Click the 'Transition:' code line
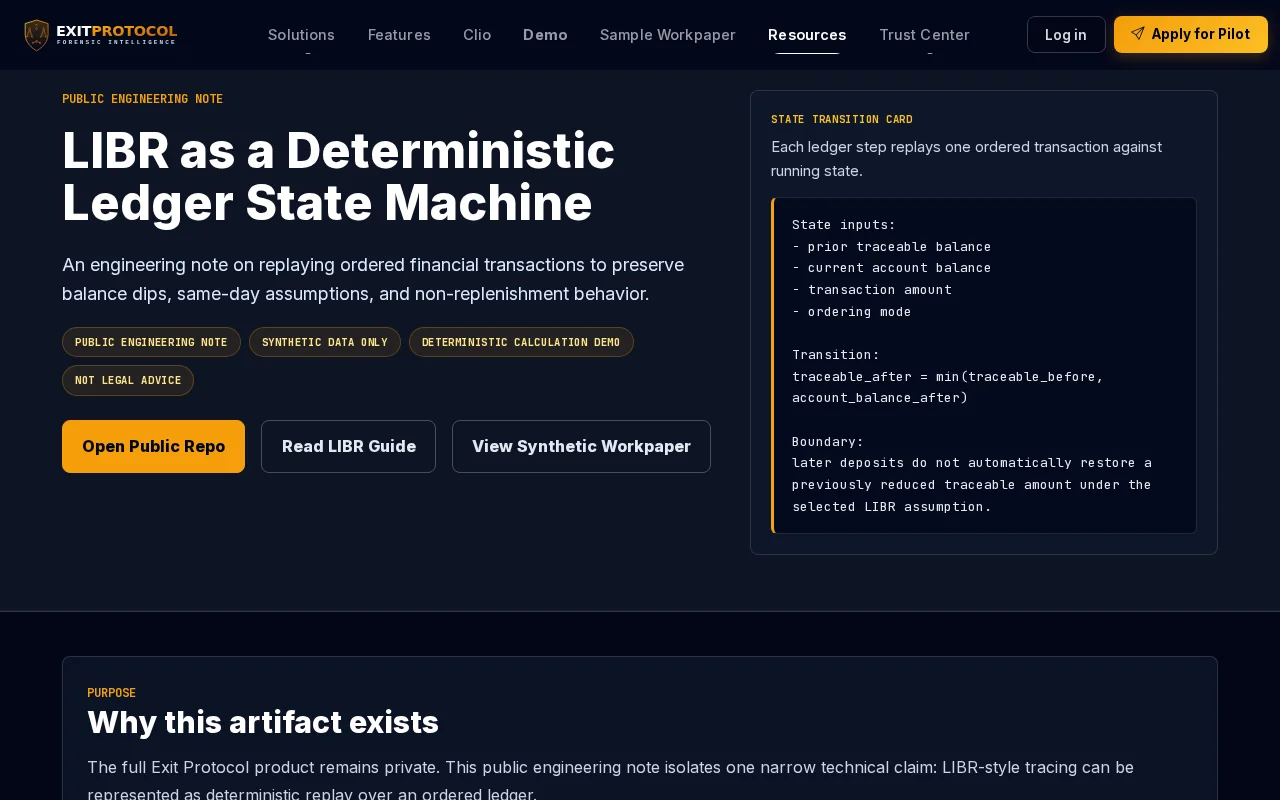The height and width of the screenshot is (800, 1280). [836, 354]
